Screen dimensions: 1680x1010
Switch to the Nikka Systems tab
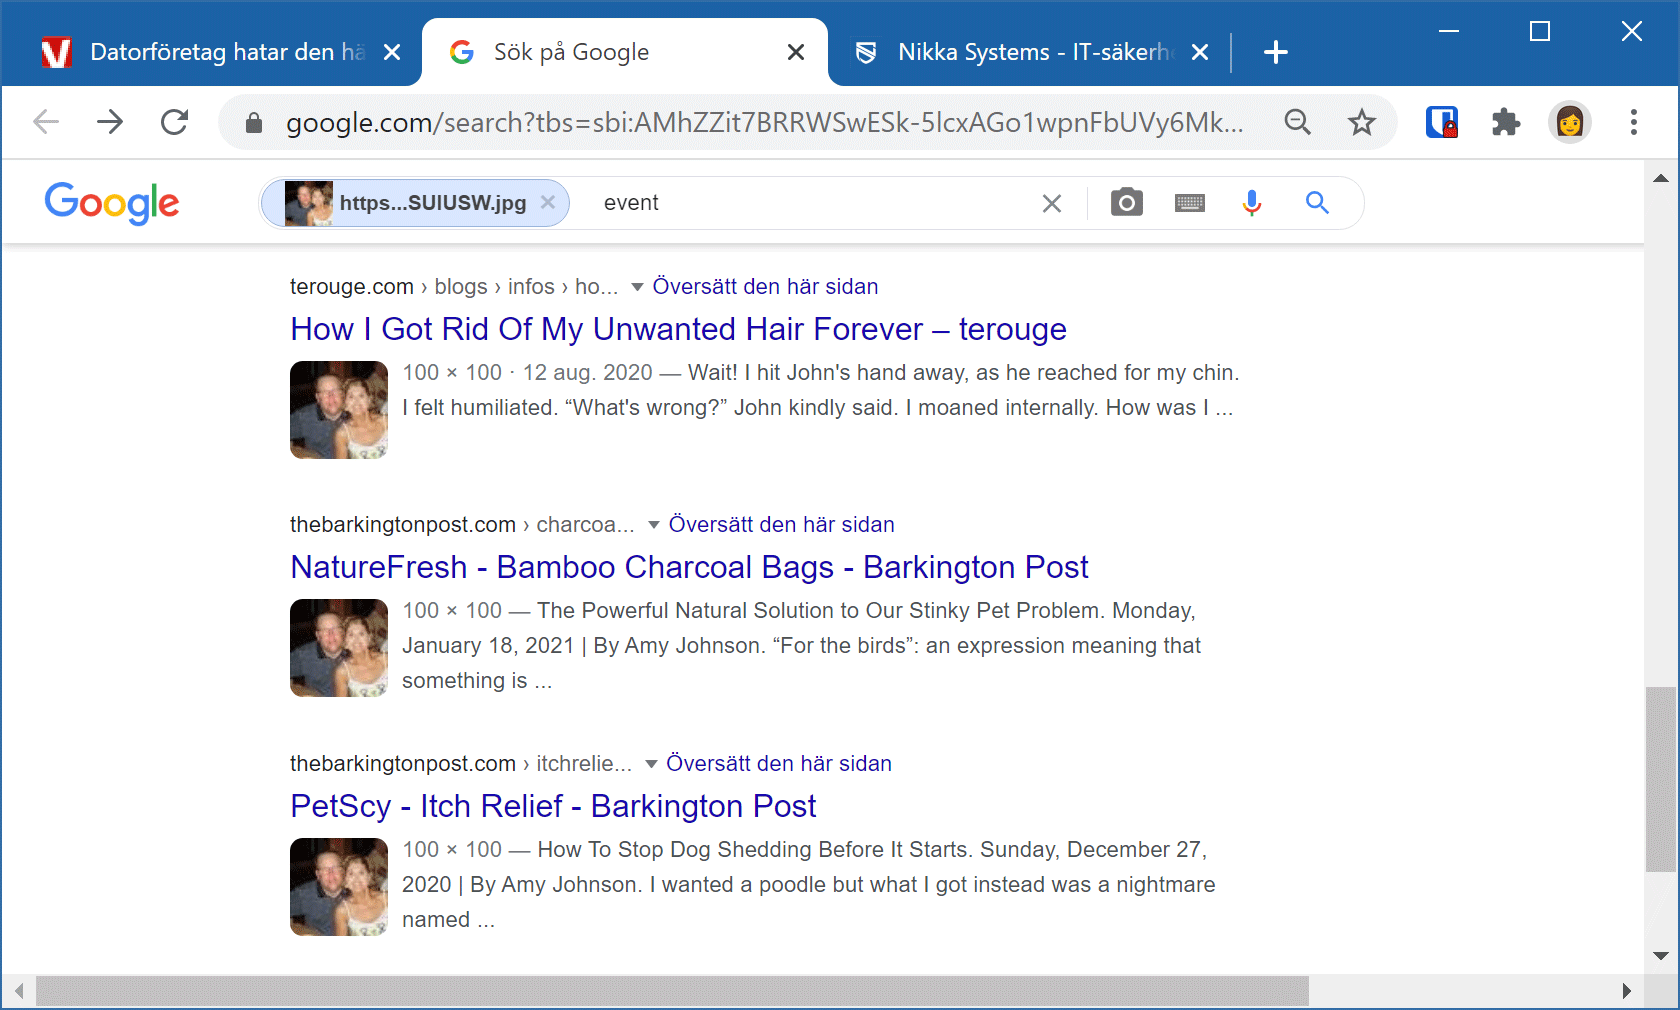pyautogui.click(x=1030, y=52)
